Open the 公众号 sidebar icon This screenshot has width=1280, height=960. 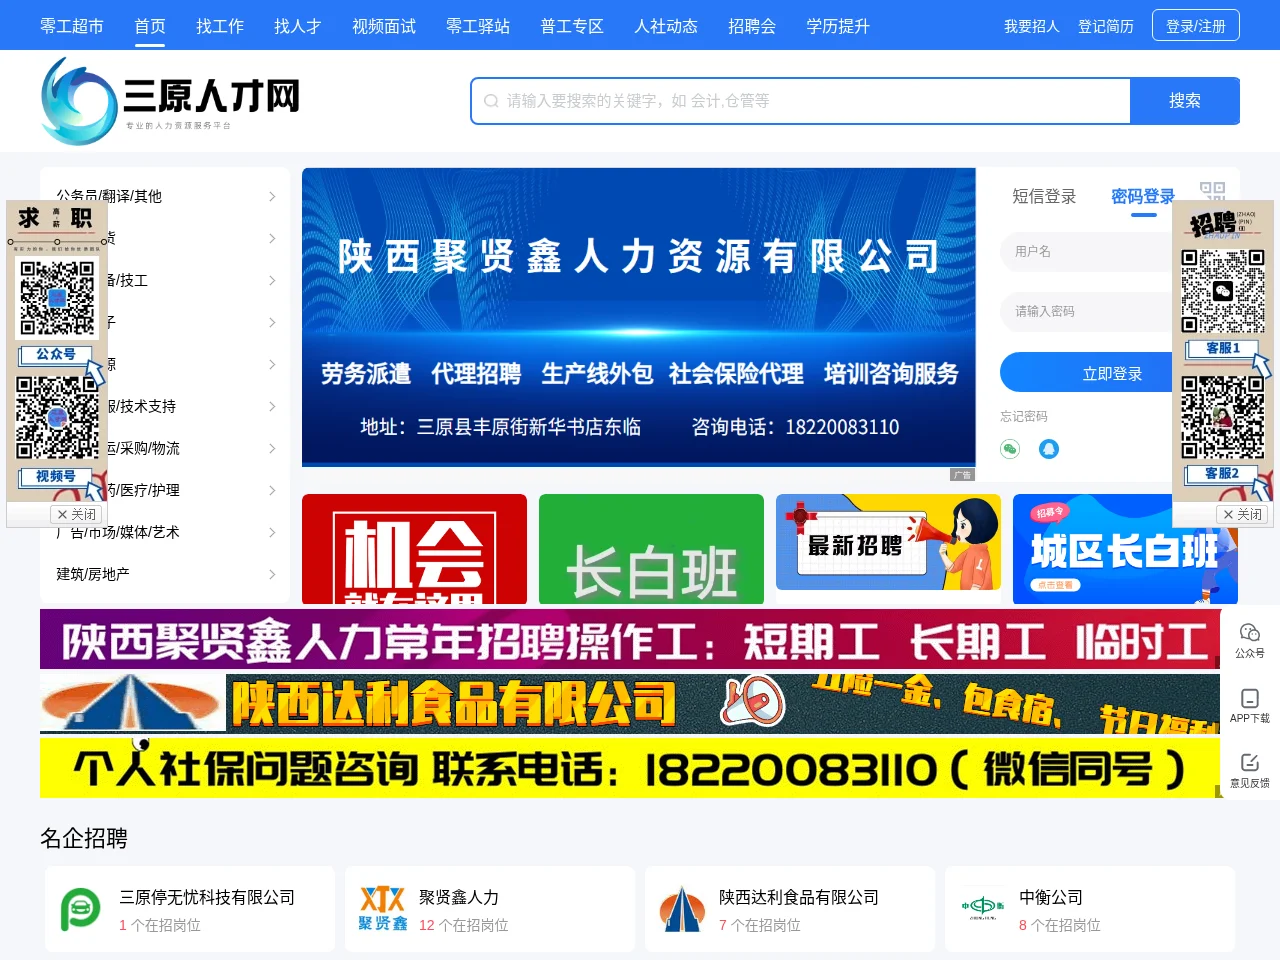[1250, 640]
